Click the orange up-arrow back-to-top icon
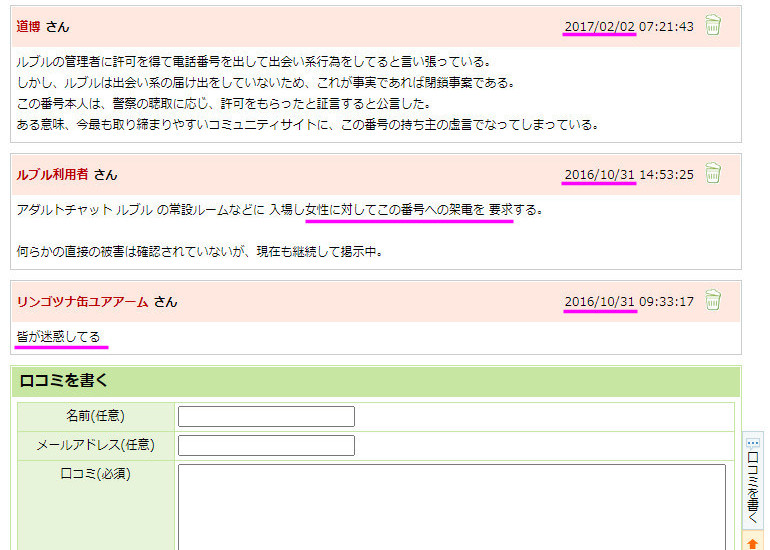Screen dimensions: 770x550 point(752,543)
